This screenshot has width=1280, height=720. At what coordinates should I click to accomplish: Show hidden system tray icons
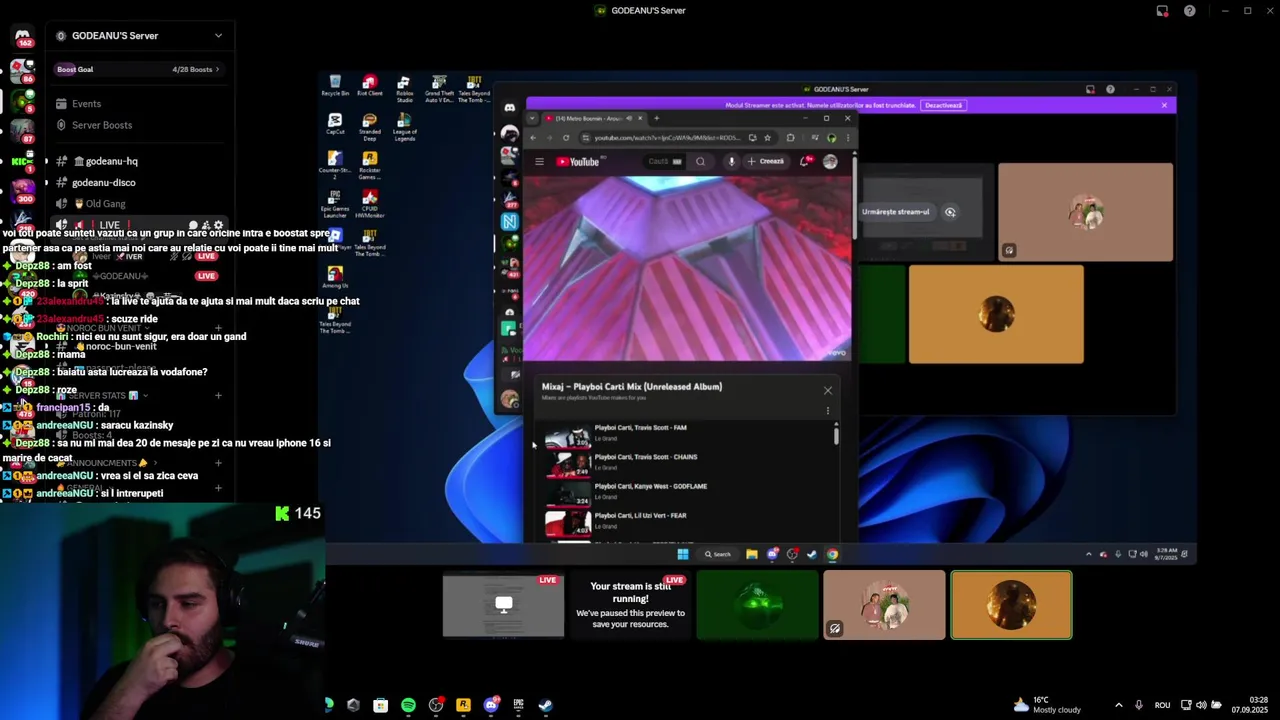click(x=1118, y=706)
